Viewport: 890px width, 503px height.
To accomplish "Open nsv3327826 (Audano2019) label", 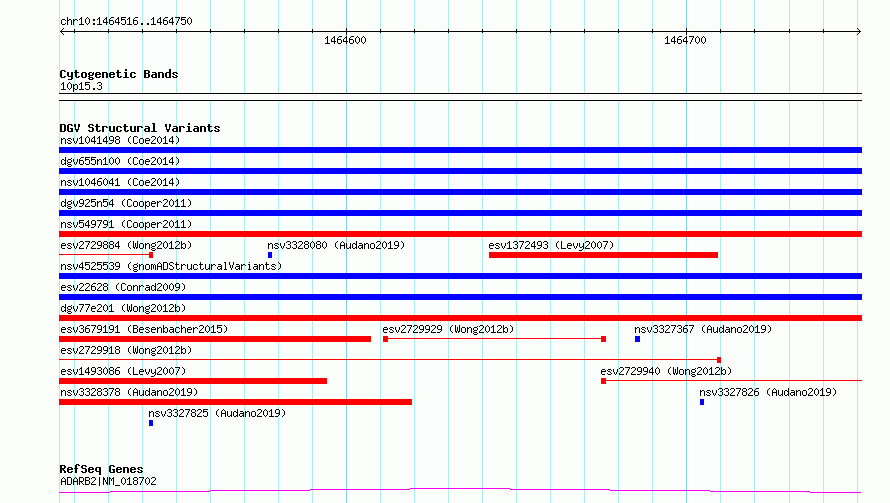I will 768,392.
